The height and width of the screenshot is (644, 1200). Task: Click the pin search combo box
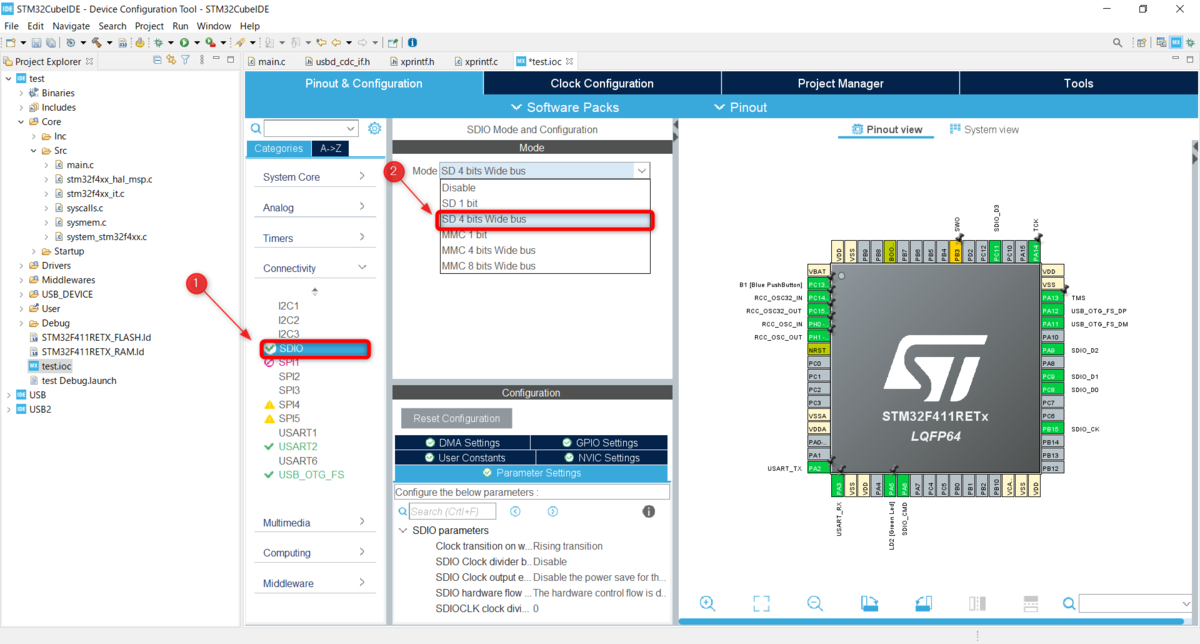click(1136, 603)
